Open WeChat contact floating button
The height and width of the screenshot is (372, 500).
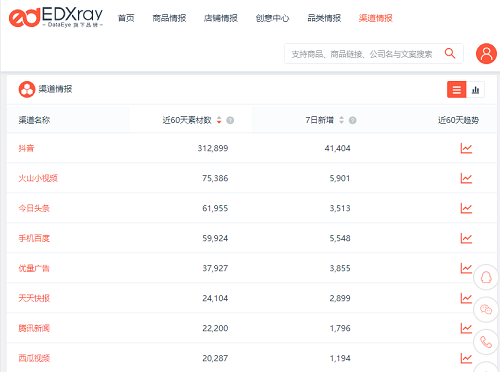[486, 309]
